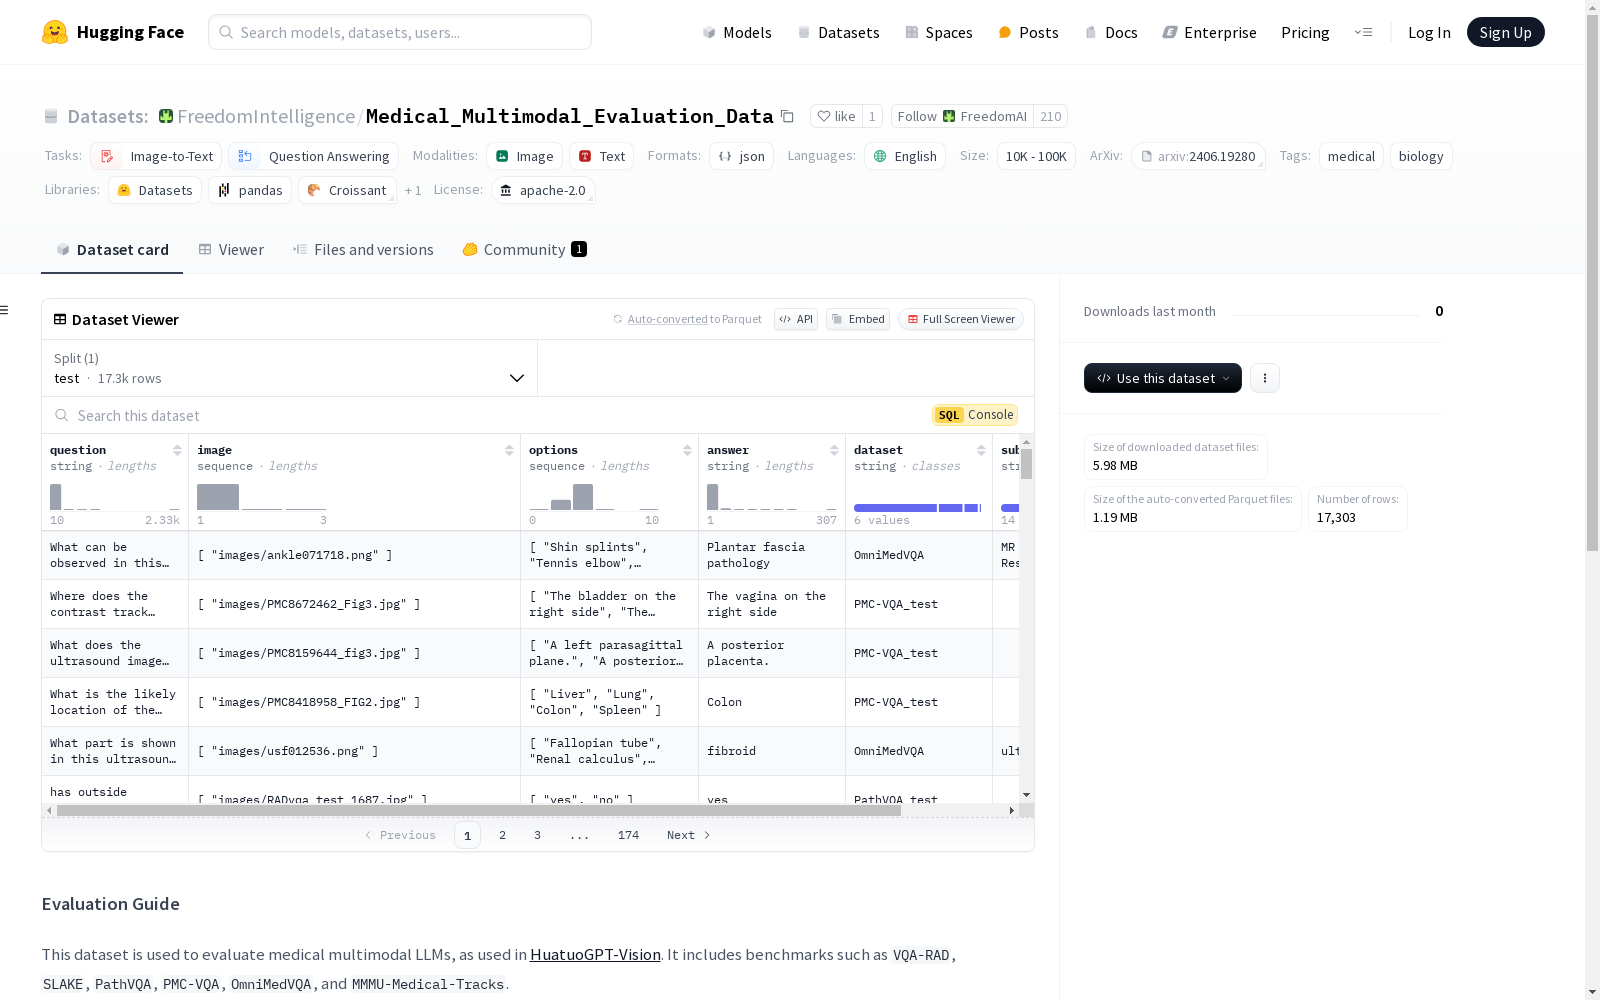Open the Use this dataset dropdown
The image size is (1600, 1000).
click(1163, 378)
